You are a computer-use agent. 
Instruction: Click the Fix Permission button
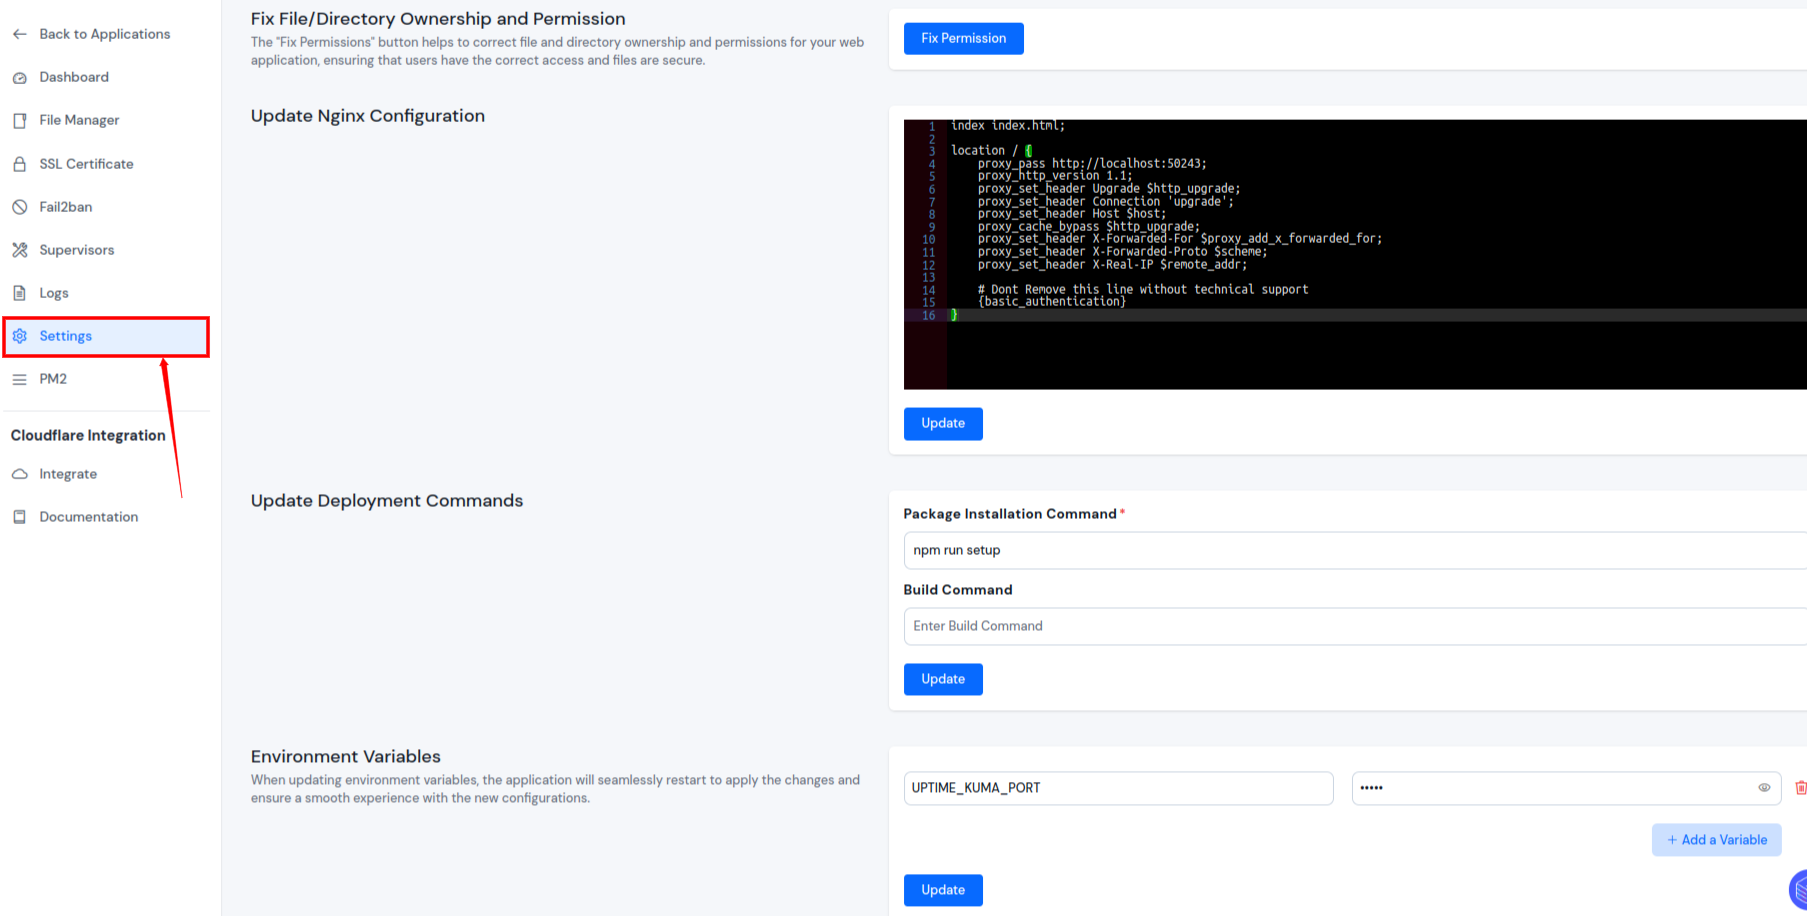(x=962, y=38)
